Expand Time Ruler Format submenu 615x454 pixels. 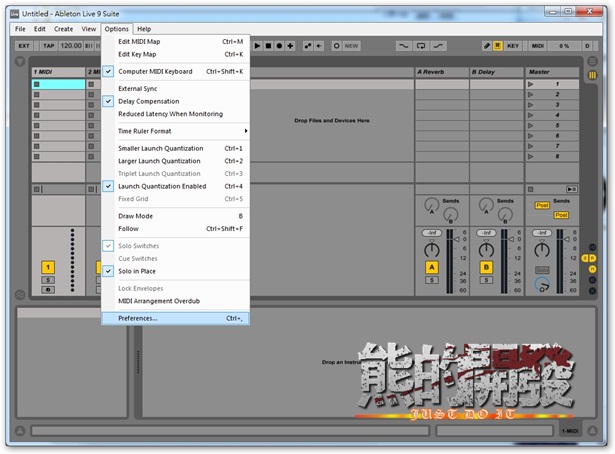(176, 131)
